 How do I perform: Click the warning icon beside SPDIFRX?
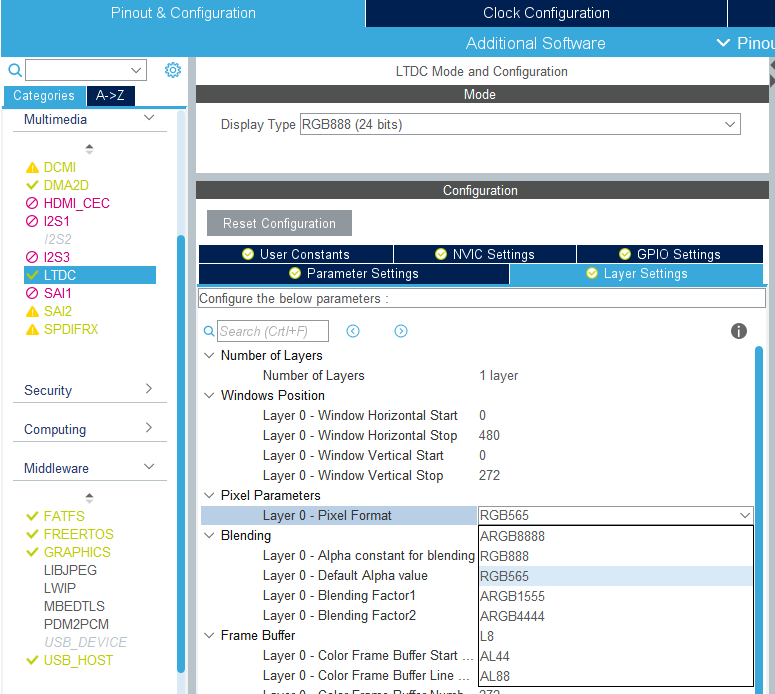tap(32, 329)
